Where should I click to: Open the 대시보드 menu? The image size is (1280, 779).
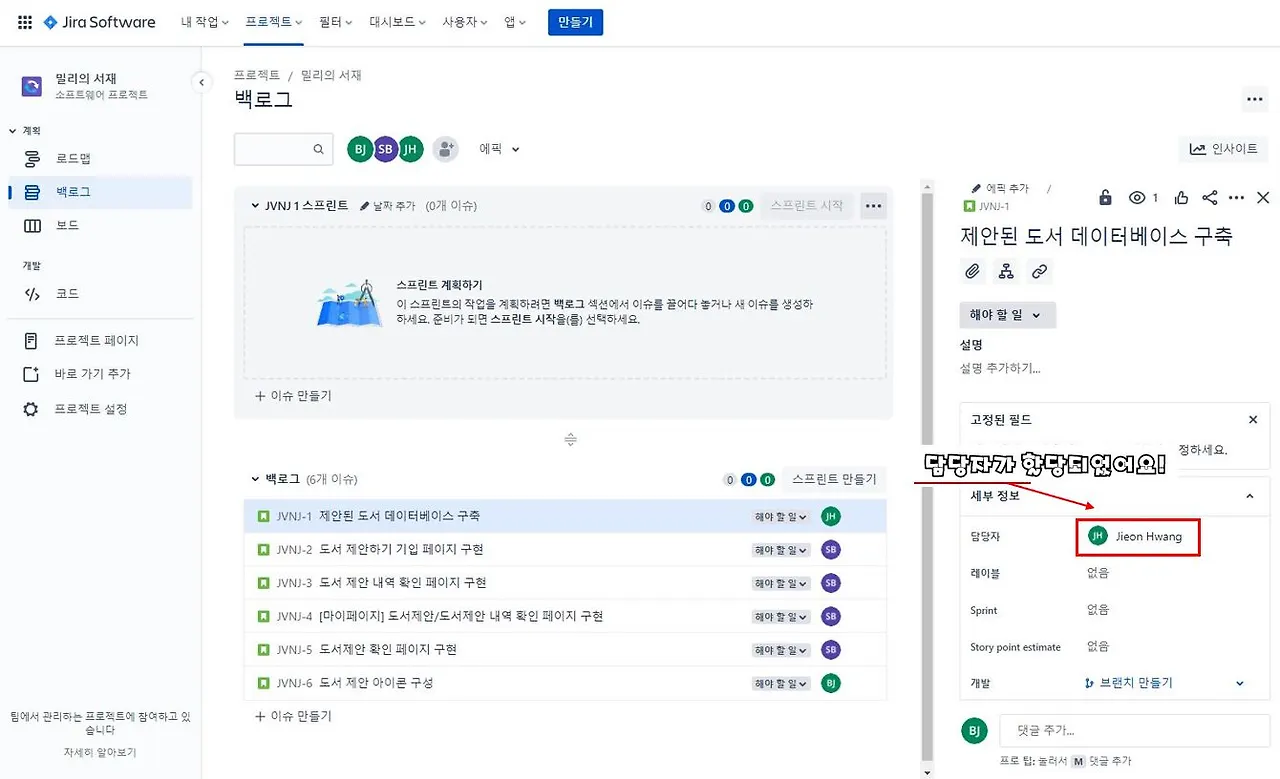pos(394,20)
